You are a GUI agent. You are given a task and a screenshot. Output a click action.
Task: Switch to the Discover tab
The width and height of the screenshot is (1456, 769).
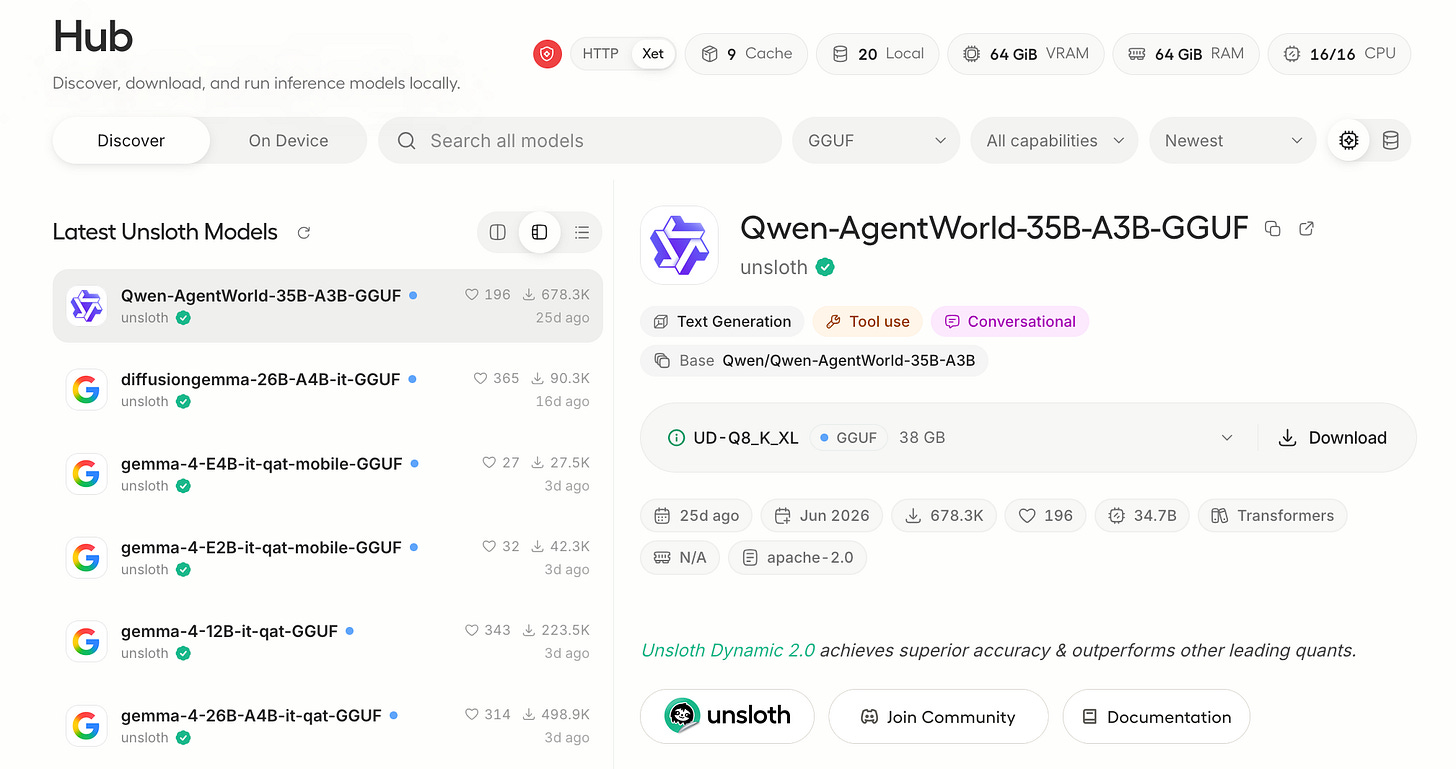pos(131,141)
